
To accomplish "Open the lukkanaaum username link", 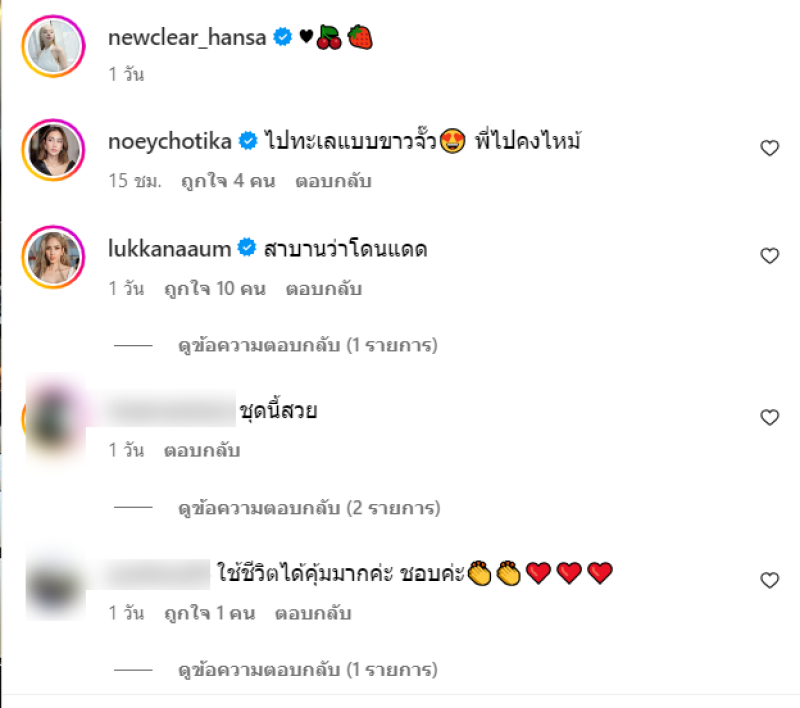I will point(169,249).
